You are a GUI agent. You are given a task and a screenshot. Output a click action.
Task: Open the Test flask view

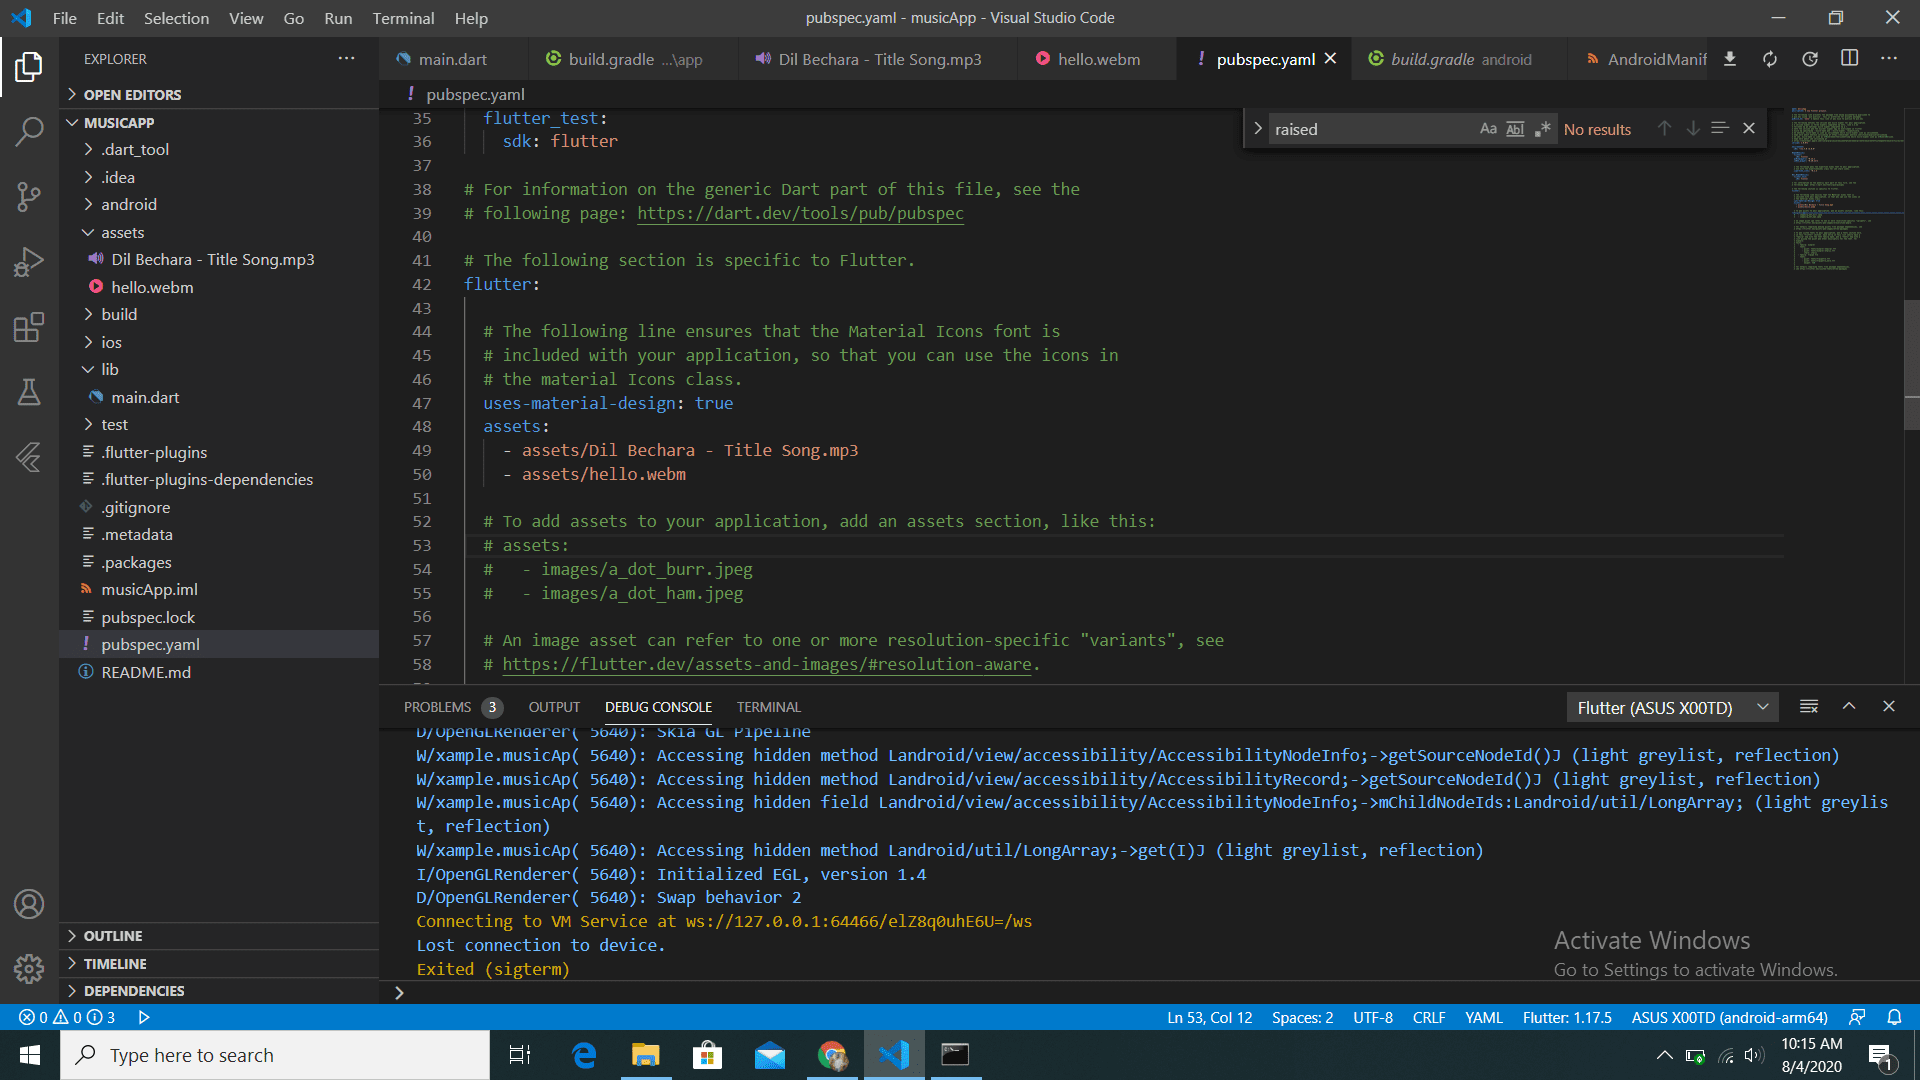(29, 392)
